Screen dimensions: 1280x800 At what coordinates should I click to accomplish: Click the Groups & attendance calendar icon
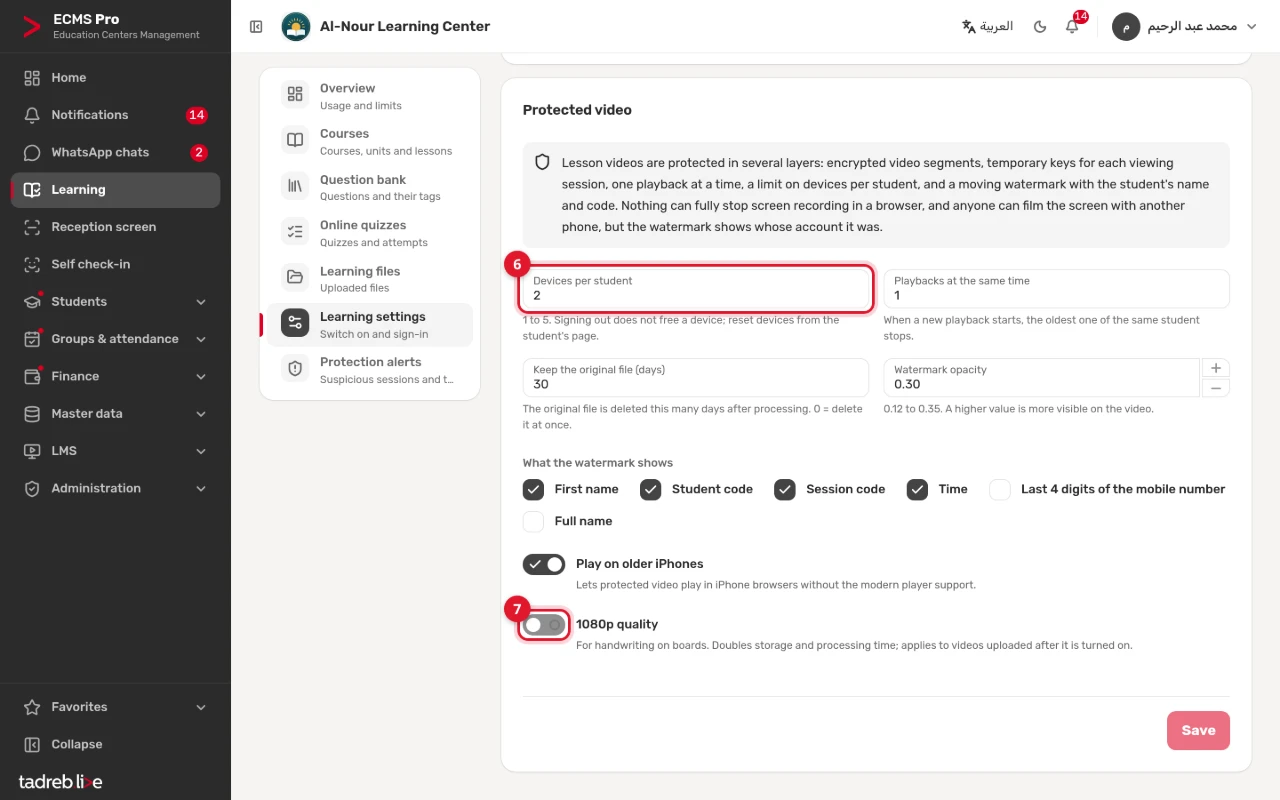(x=32, y=339)
